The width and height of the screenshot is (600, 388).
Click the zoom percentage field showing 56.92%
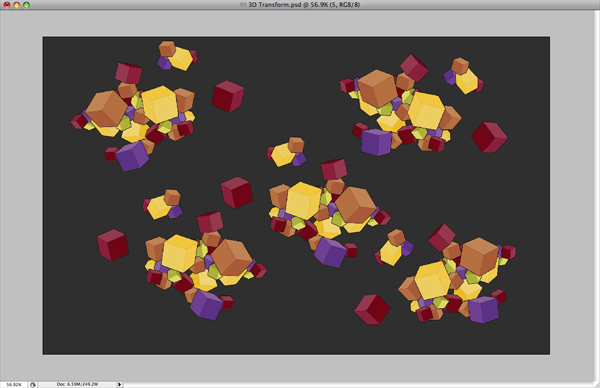(14, 385)
